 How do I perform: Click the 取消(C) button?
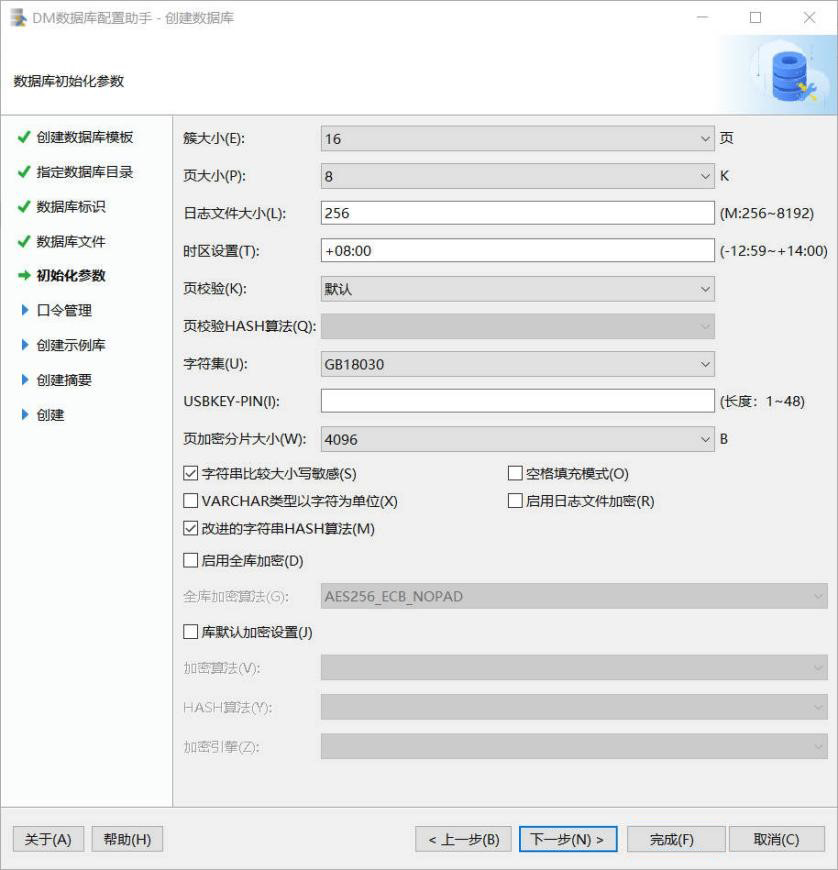[x=776, y=839]
